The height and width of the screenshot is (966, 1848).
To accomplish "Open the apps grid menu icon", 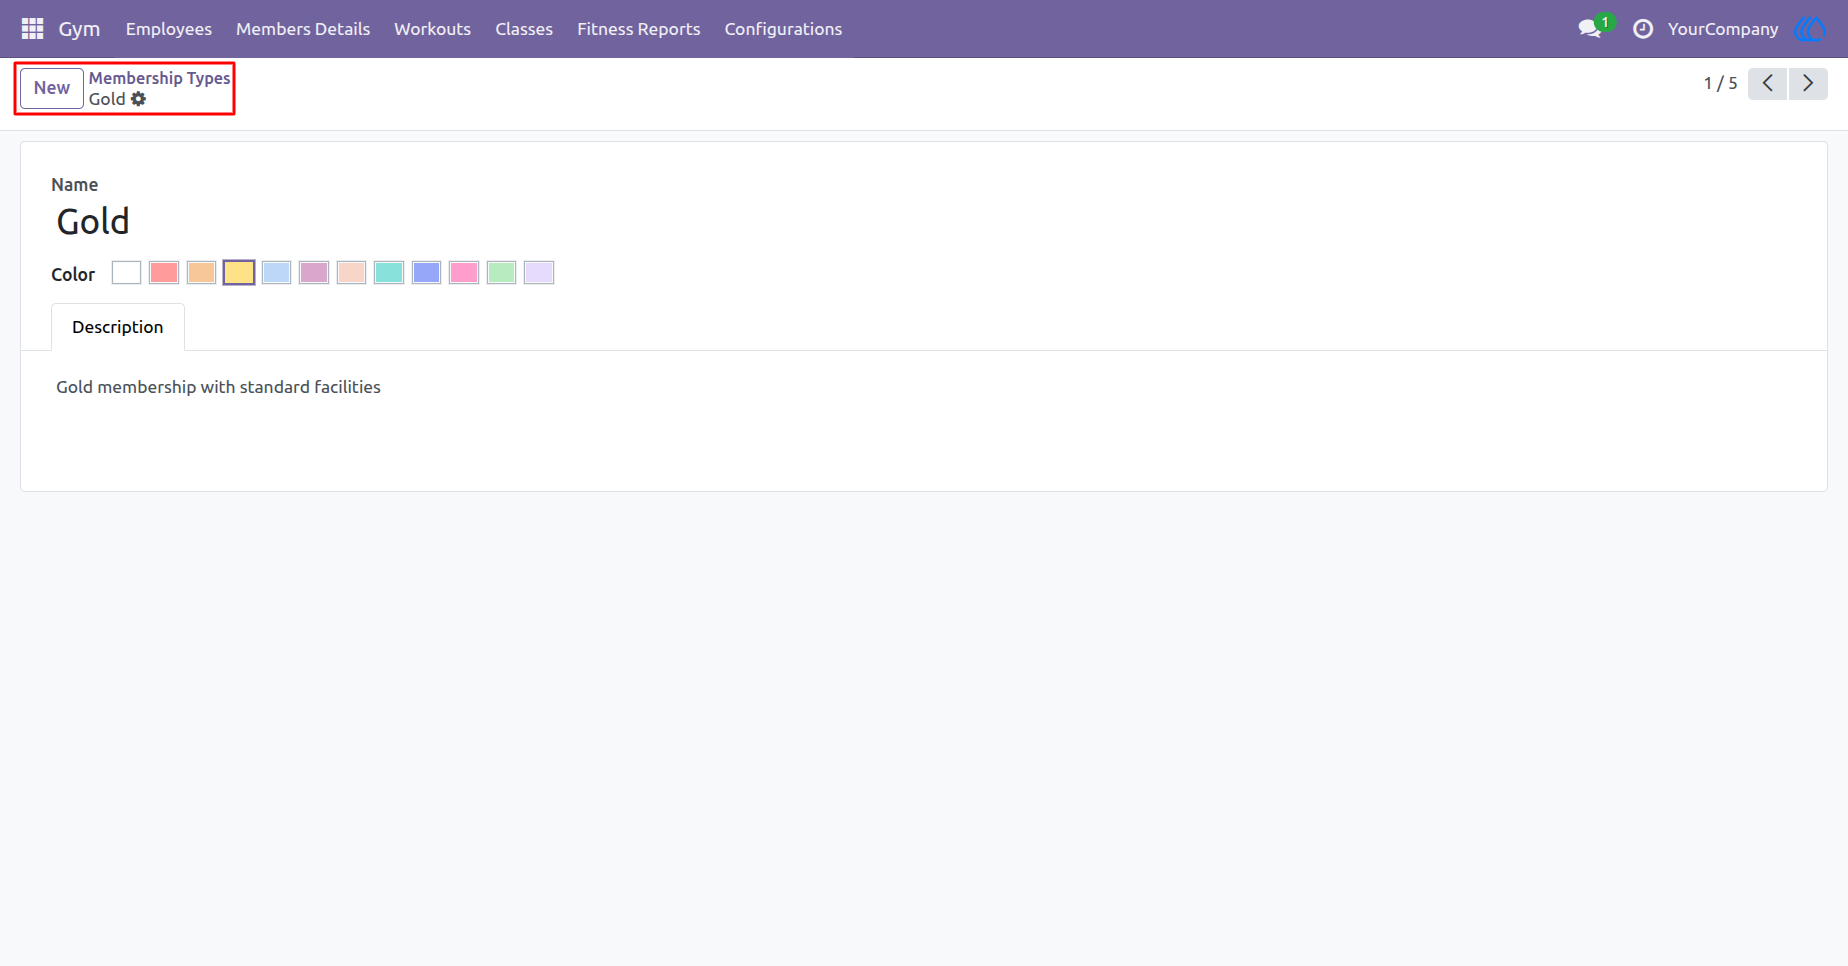I will click(x=32, y=29).
